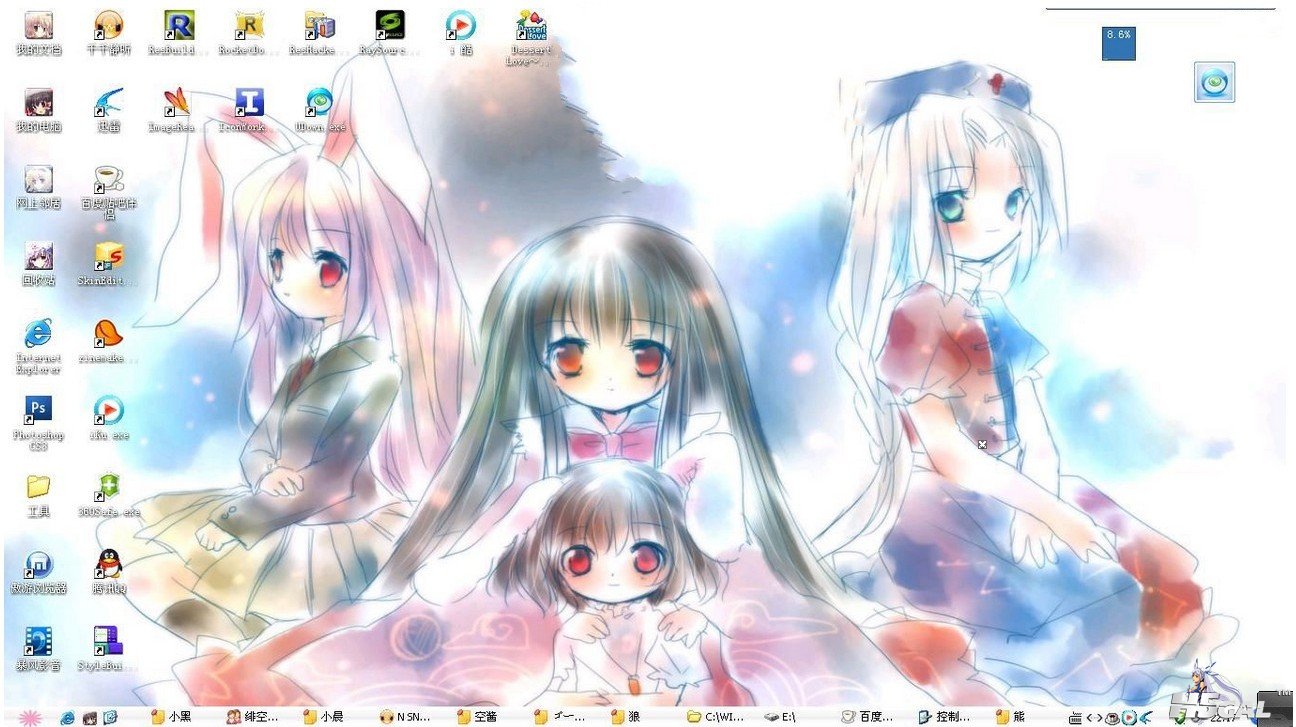Image resolution: width=1296 pixels, height=727 pixels.
Task: Click the blue 8.6% usage widget
Action: [1119, 43]
